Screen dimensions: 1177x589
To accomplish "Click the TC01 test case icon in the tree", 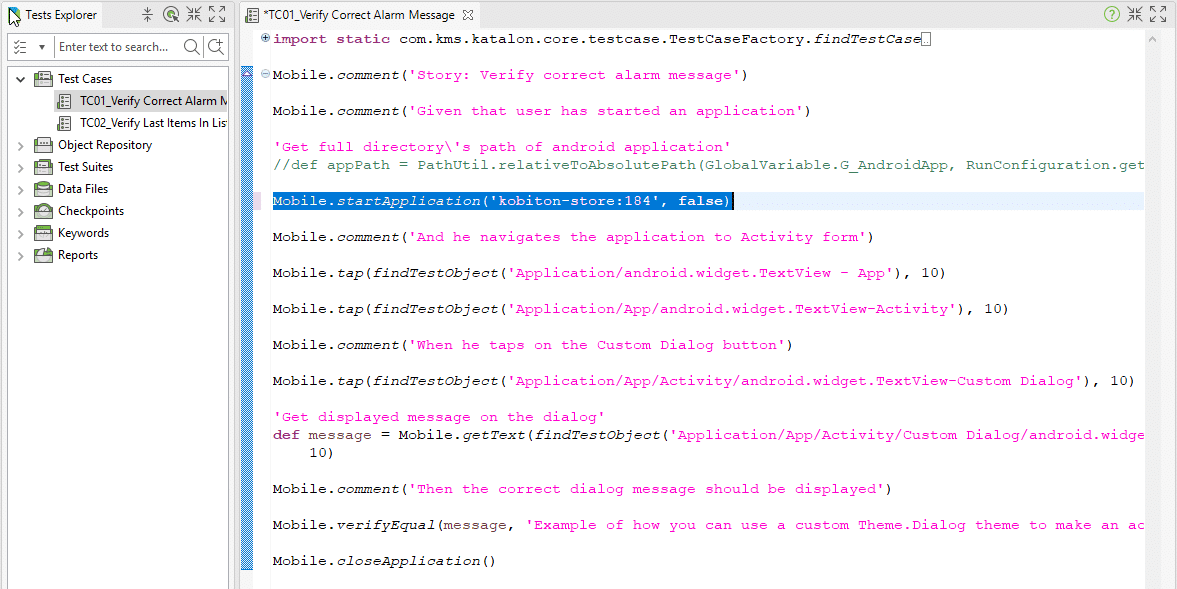I will (65, 101).
